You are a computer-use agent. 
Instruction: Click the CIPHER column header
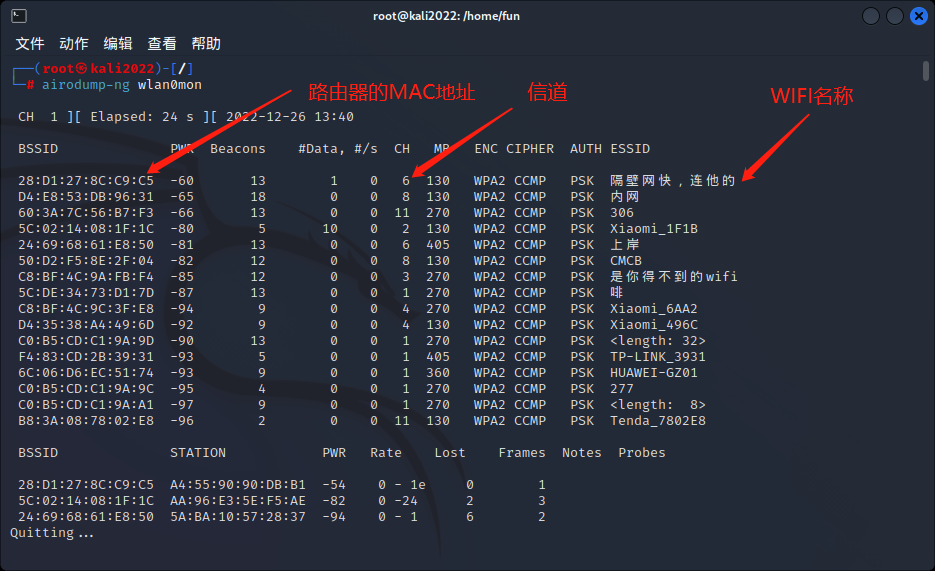click(530, 148)
